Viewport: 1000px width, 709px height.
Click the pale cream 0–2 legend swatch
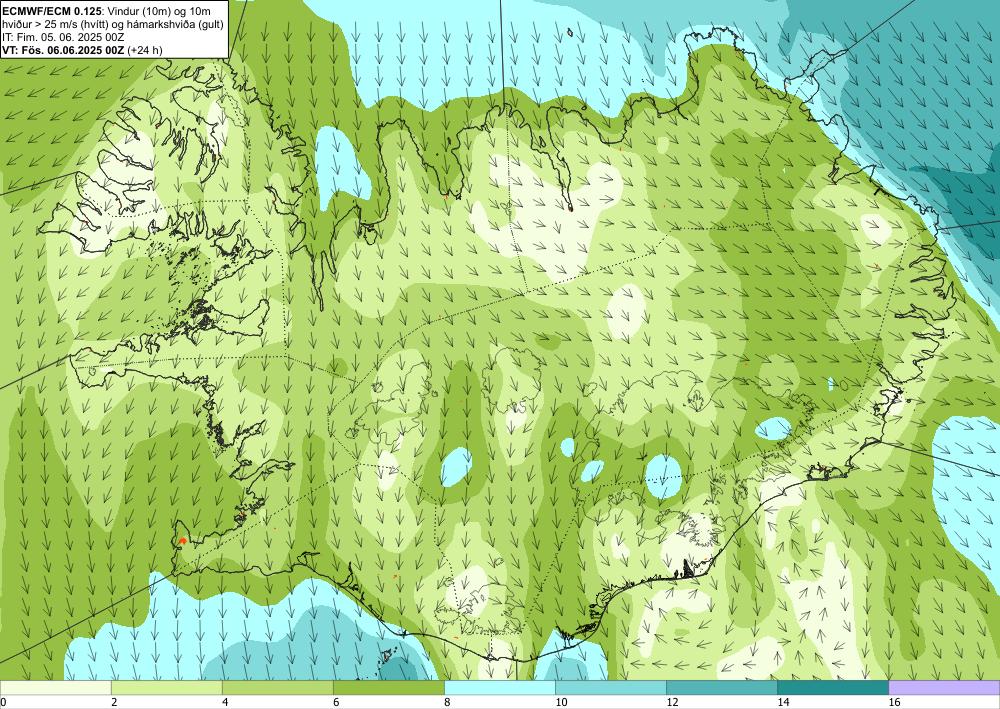(x=55, y=688)
